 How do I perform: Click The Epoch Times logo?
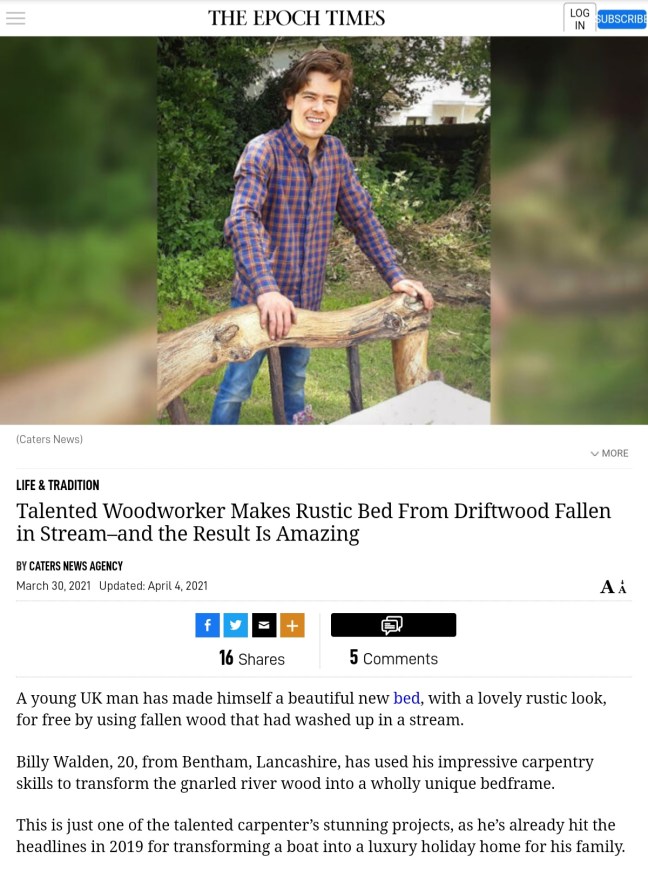(x=296, y=18)
